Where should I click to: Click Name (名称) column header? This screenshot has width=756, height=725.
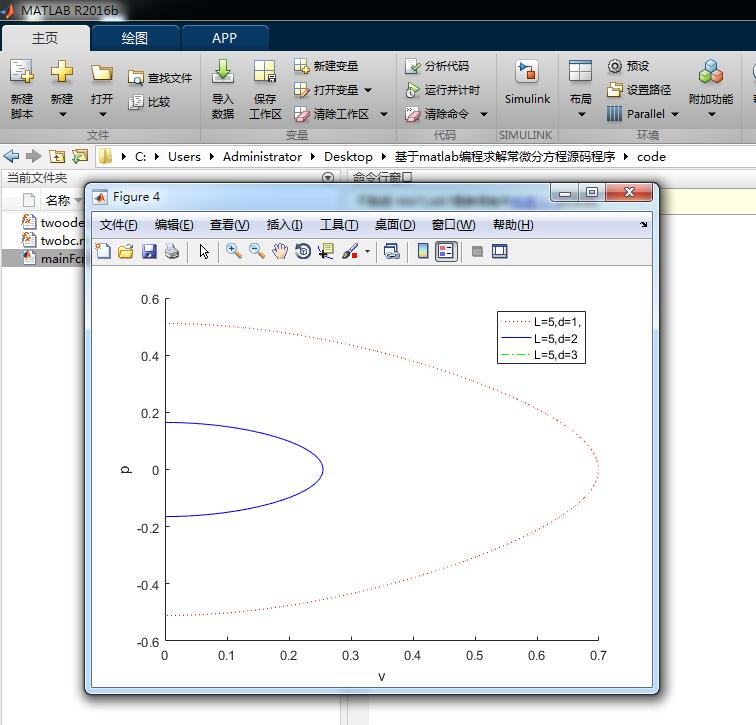pos(58,200)
